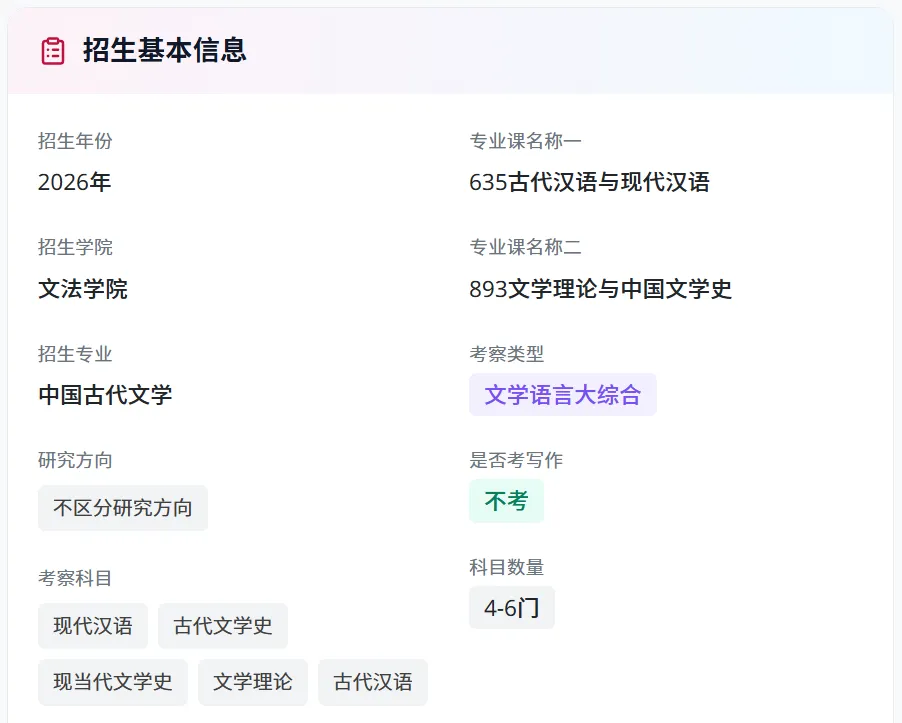The image size is (902, 723).
Task: Click the purple 文学语言大综合 badge
Action: click(x=562, y=394)
